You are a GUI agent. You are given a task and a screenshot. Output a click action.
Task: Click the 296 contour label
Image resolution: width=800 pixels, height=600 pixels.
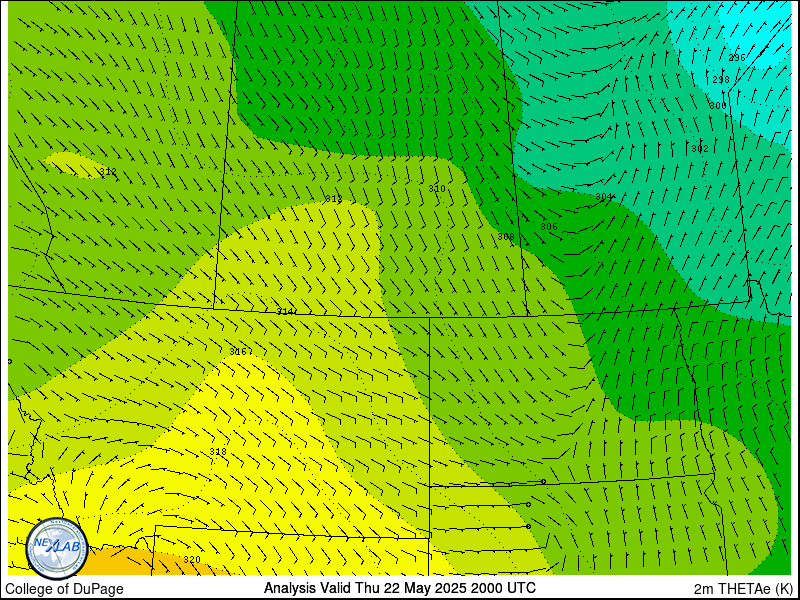coord(737,58)
